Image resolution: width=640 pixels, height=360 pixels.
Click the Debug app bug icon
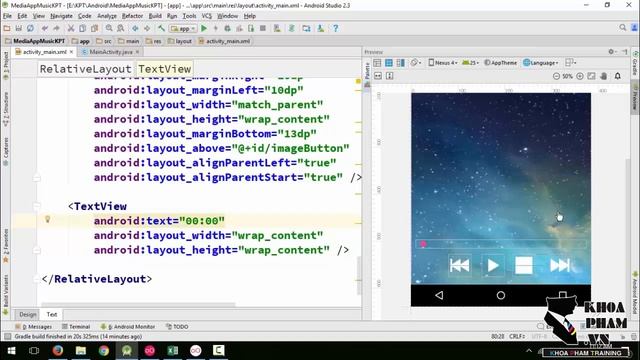pos(227,28)
